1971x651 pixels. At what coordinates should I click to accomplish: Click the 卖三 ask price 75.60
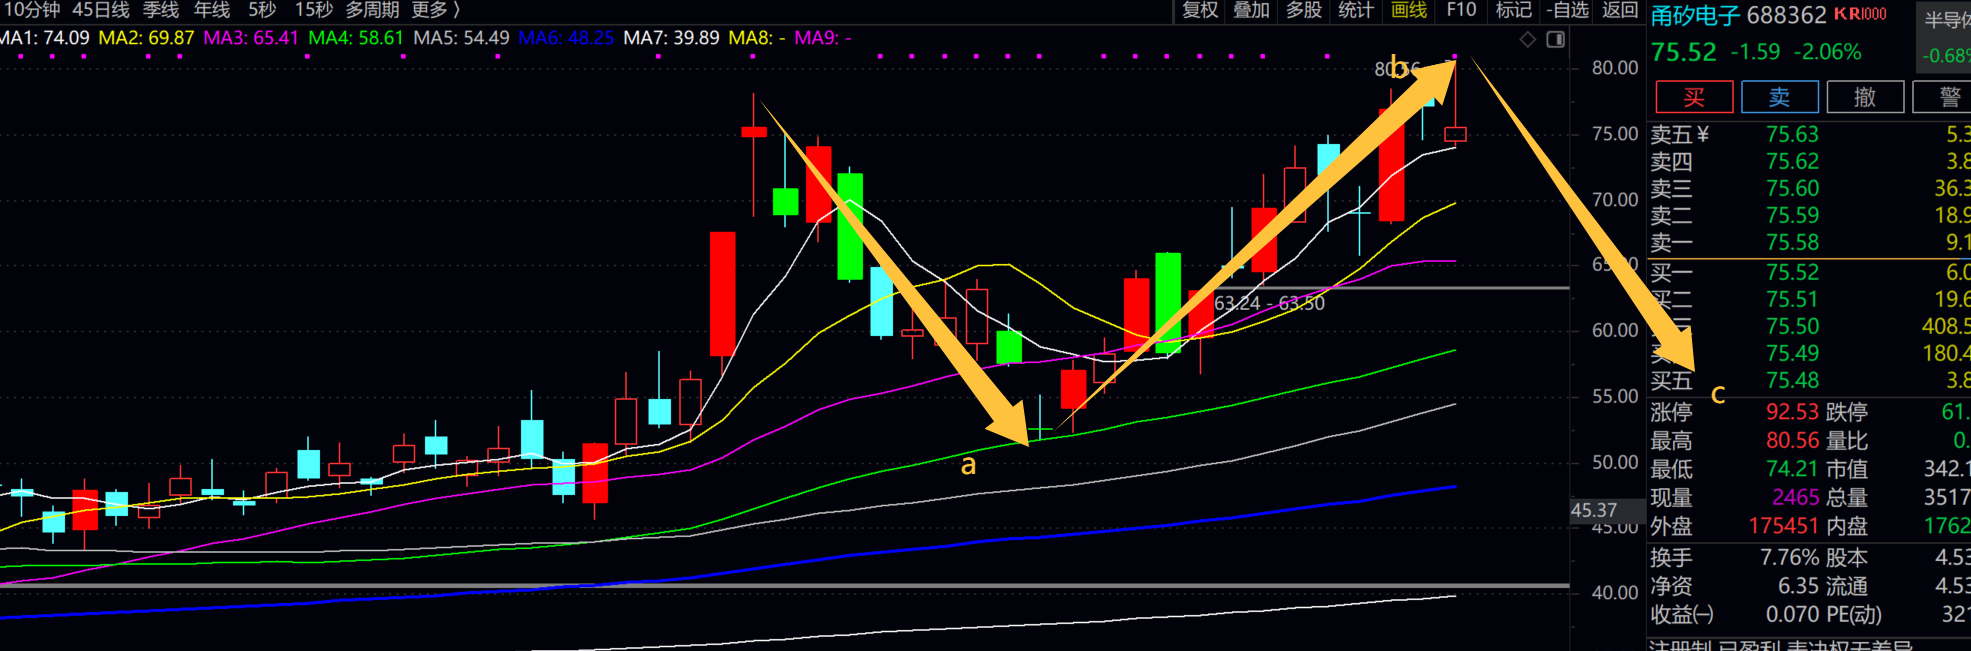pos(1792,188)
